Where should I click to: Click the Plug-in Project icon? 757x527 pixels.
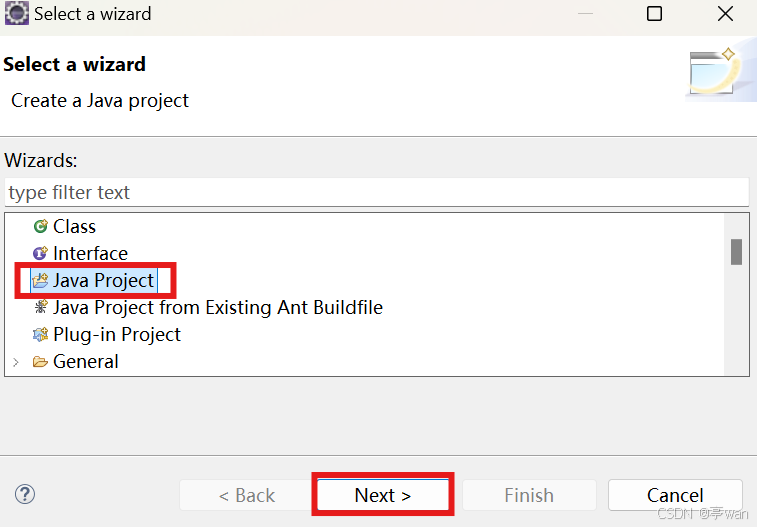coord(41,334)
